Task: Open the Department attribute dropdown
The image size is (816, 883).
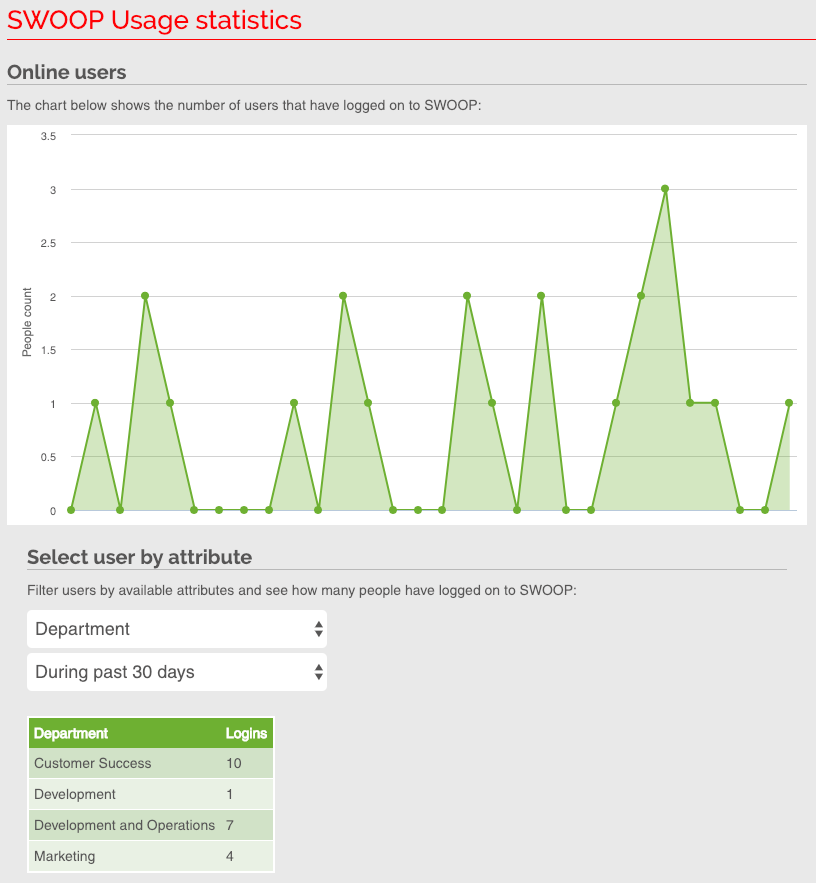Action: click(177, 628)
